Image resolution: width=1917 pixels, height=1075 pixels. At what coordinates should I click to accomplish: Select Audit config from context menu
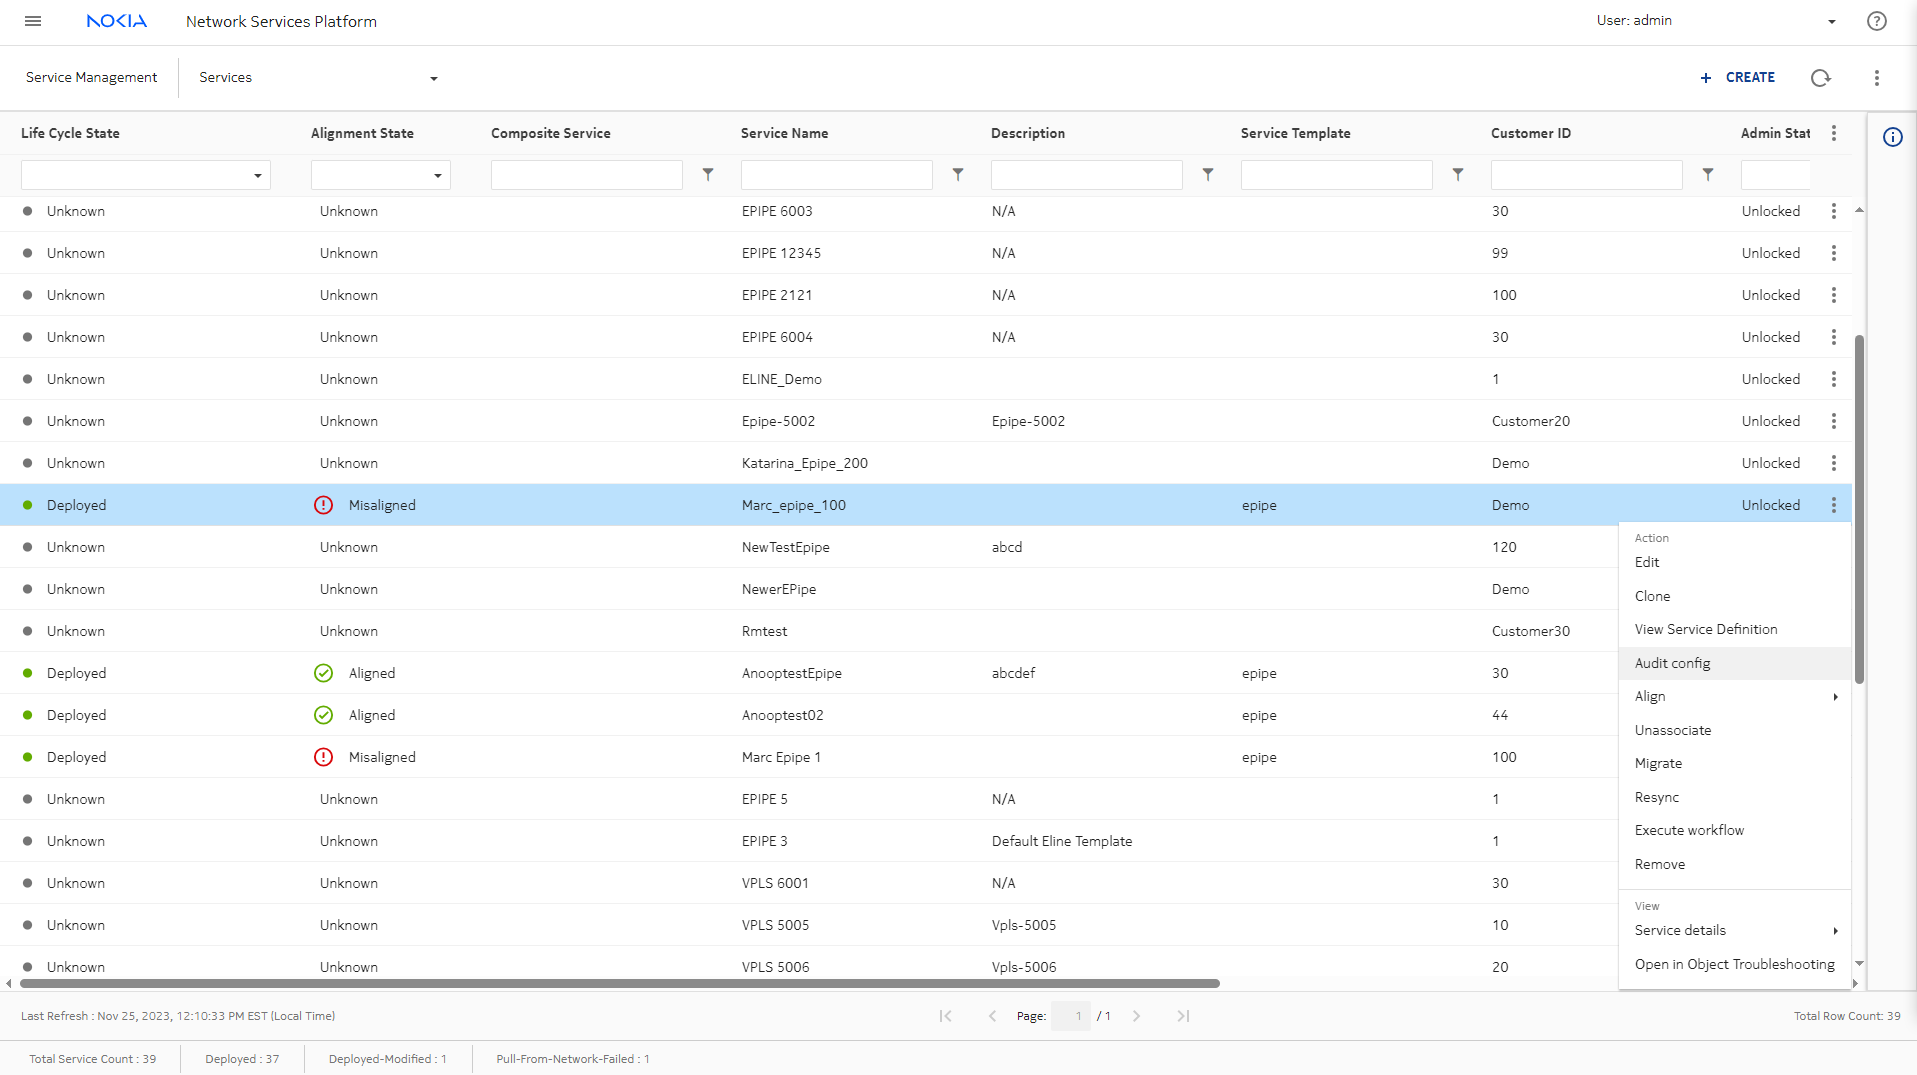click(1672, 663)
